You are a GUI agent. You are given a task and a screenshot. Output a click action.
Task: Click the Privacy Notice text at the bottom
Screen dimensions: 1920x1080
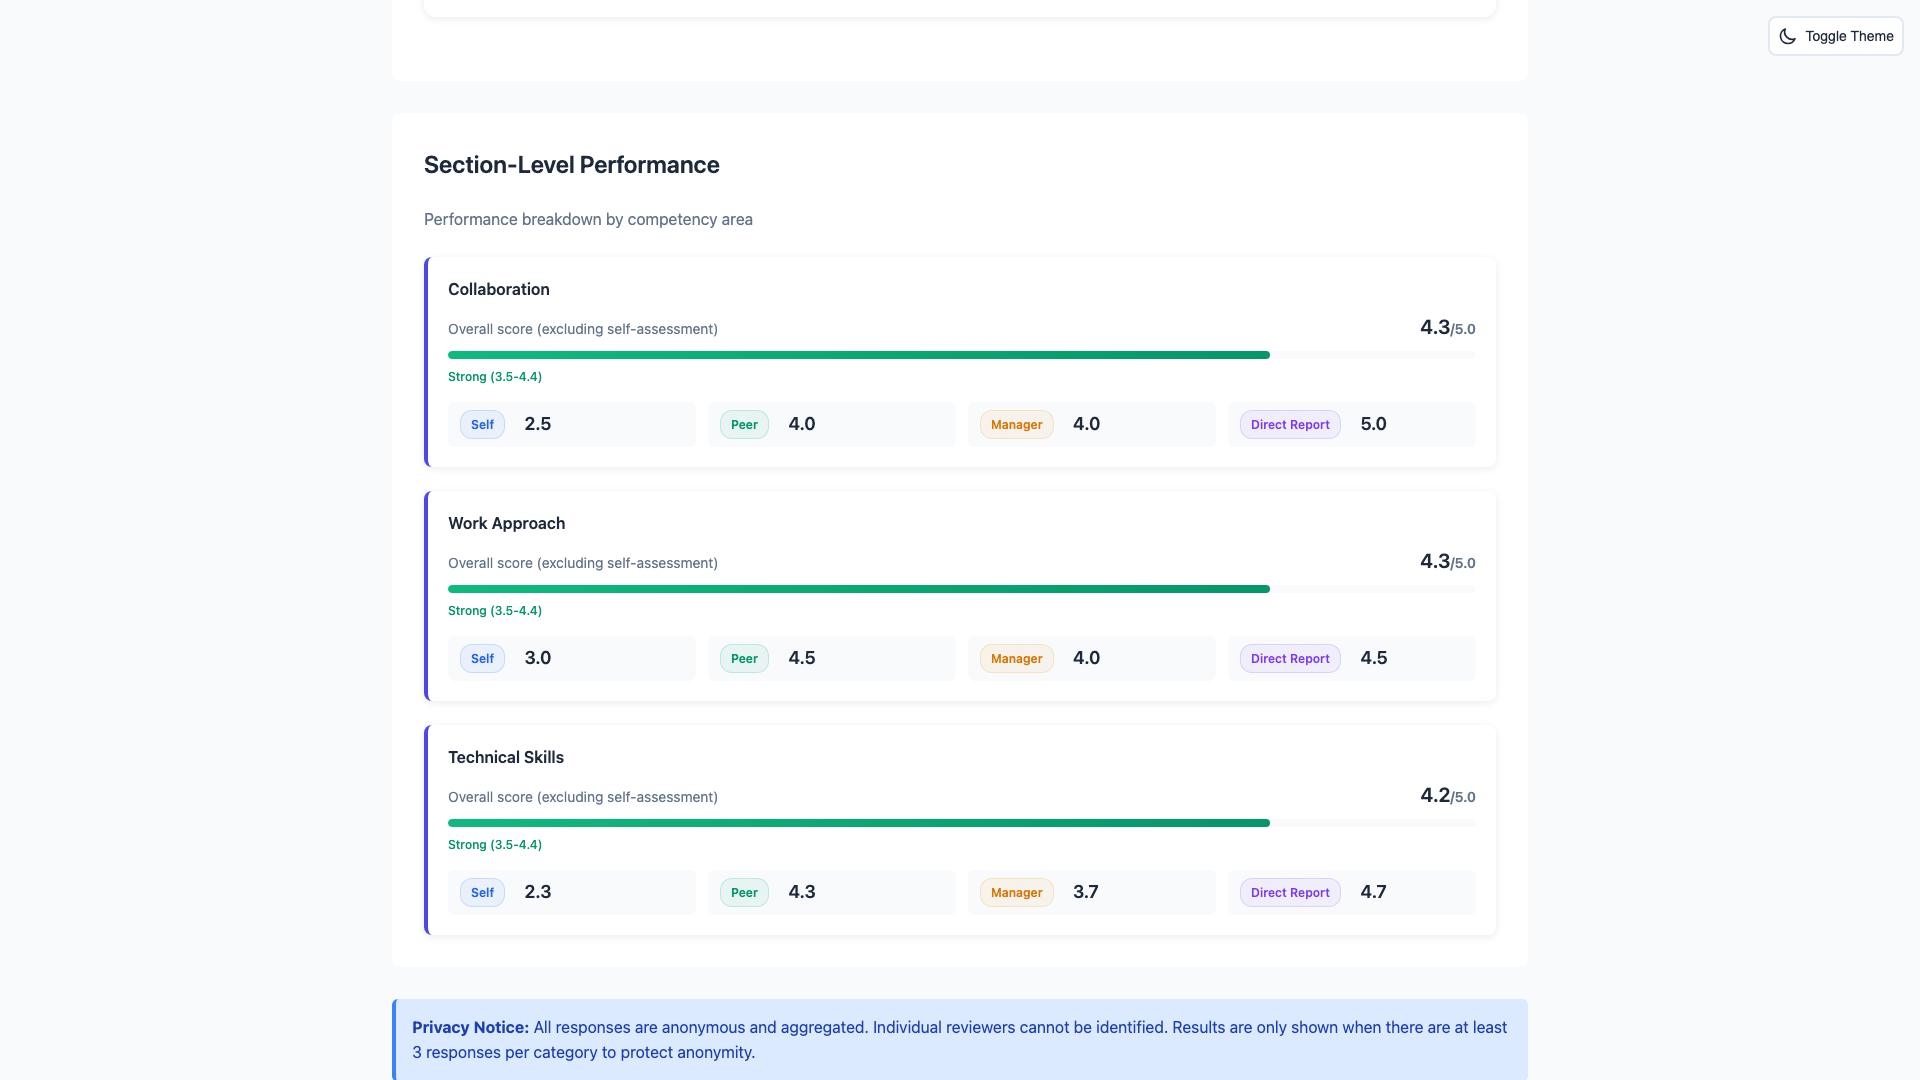click(x=470, y=1027)
